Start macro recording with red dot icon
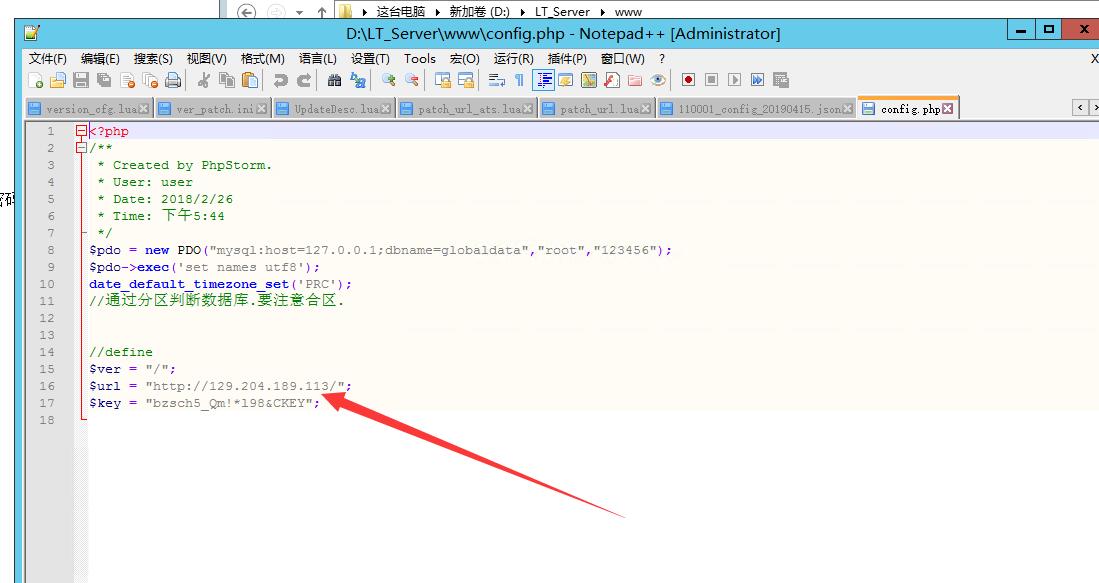1099x583 pixels. click(688, 81)
